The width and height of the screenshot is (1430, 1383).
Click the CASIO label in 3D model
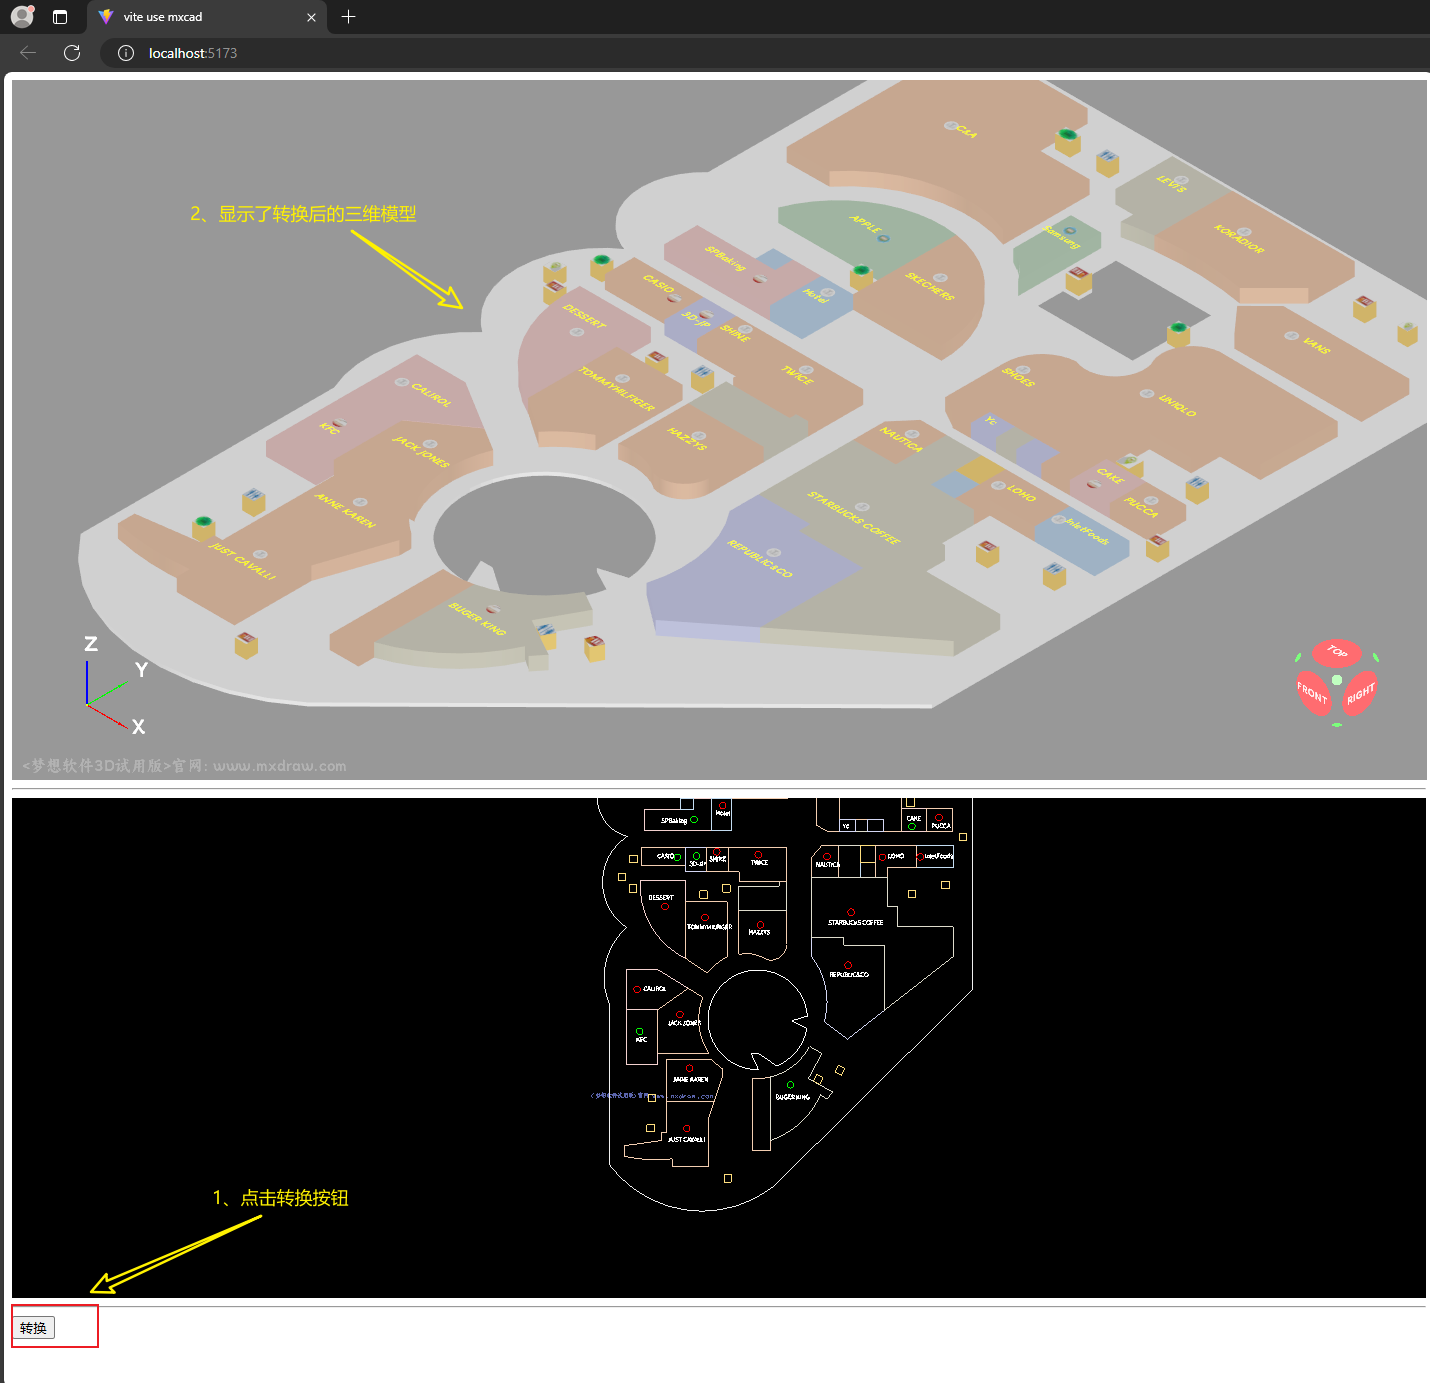(658, 283)
